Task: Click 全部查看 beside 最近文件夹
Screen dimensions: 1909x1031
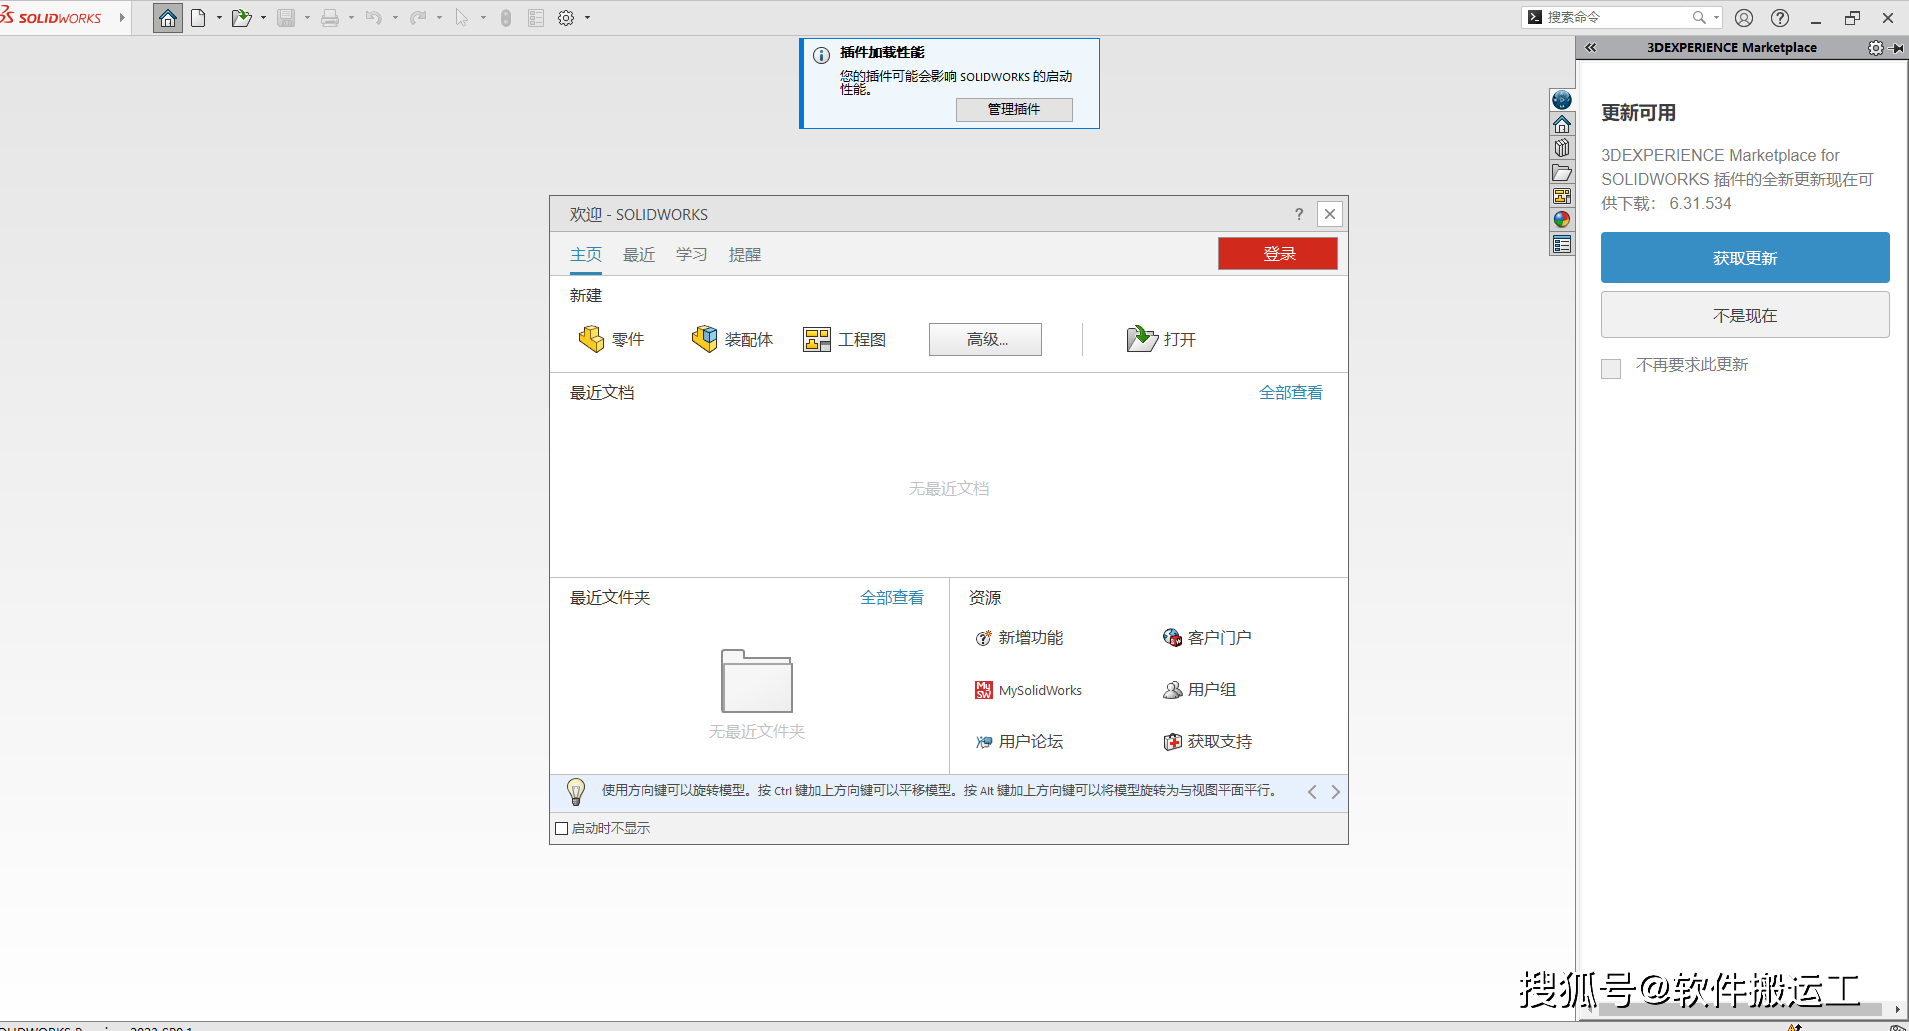Action: tap(892, 598)
